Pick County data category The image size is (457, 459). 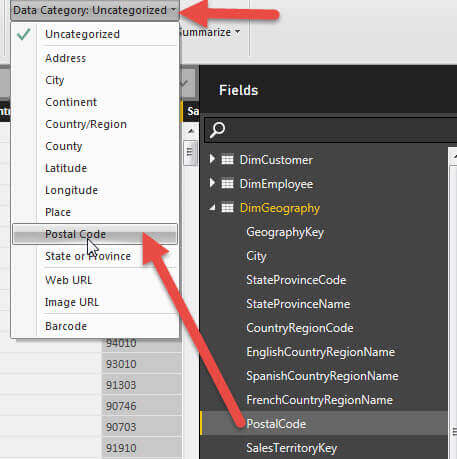(x=95, y=146)
